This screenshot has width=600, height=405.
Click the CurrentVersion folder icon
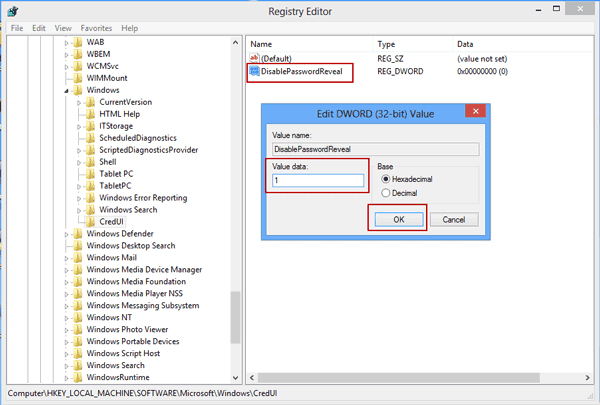(90, 102)
